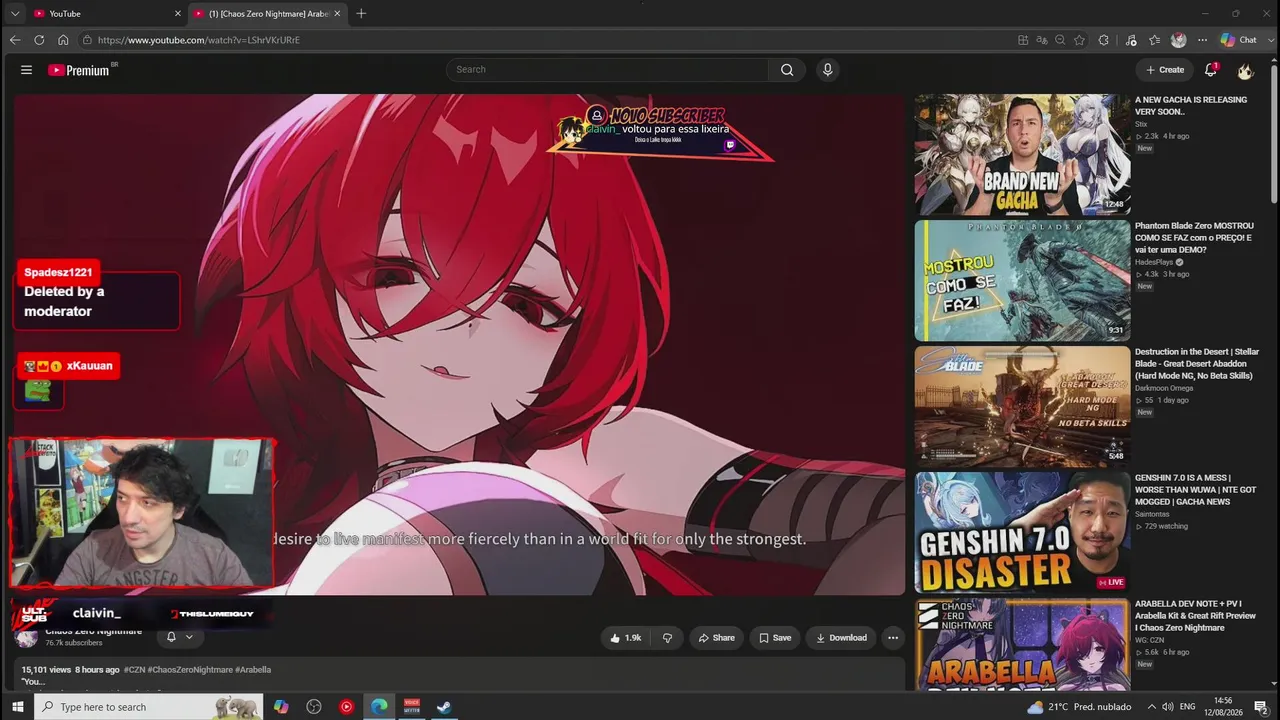Visit the HadesPlays channel link
1280x720 pixels.
[x=1154, y=262]
